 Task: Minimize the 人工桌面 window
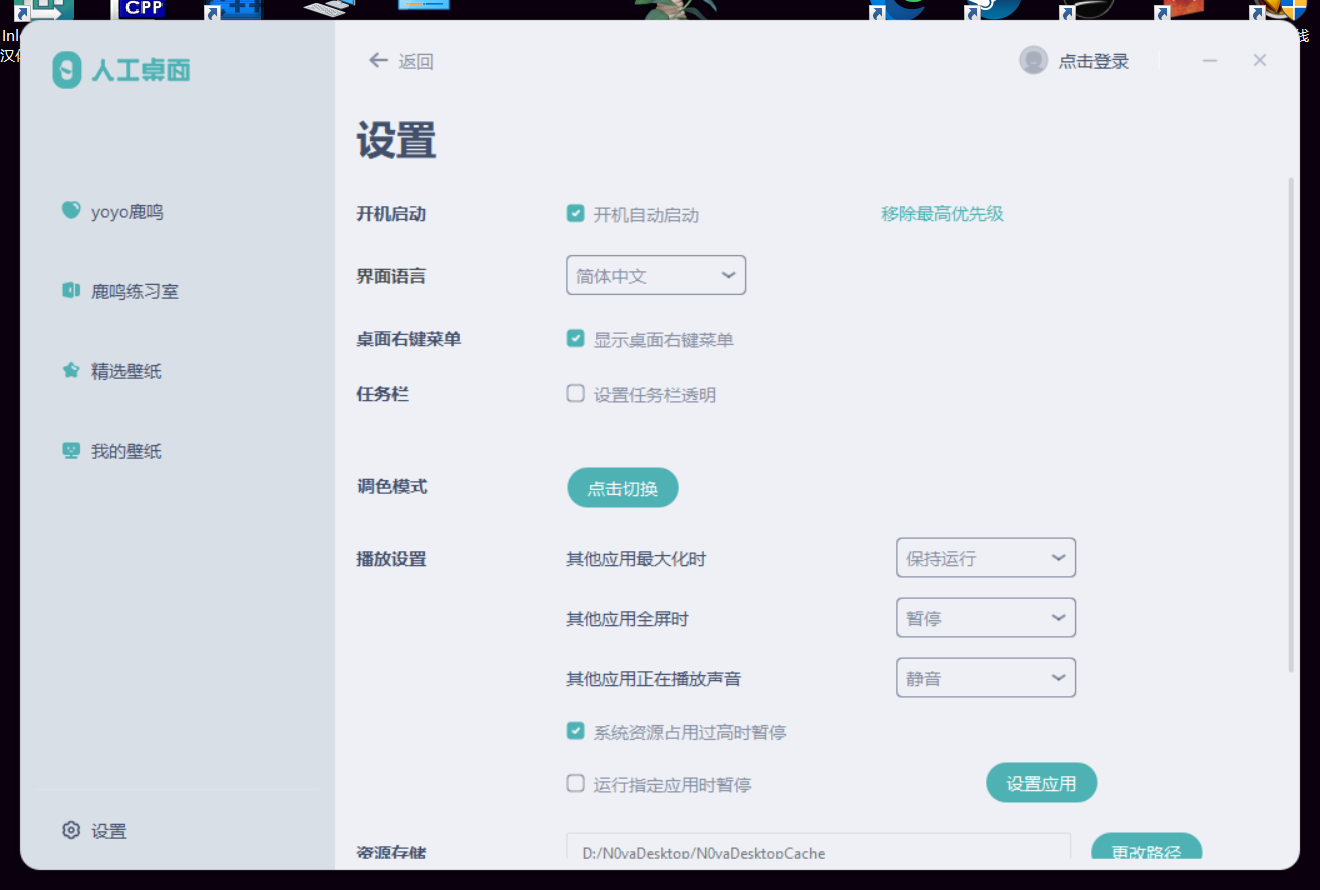[1210, 61]
